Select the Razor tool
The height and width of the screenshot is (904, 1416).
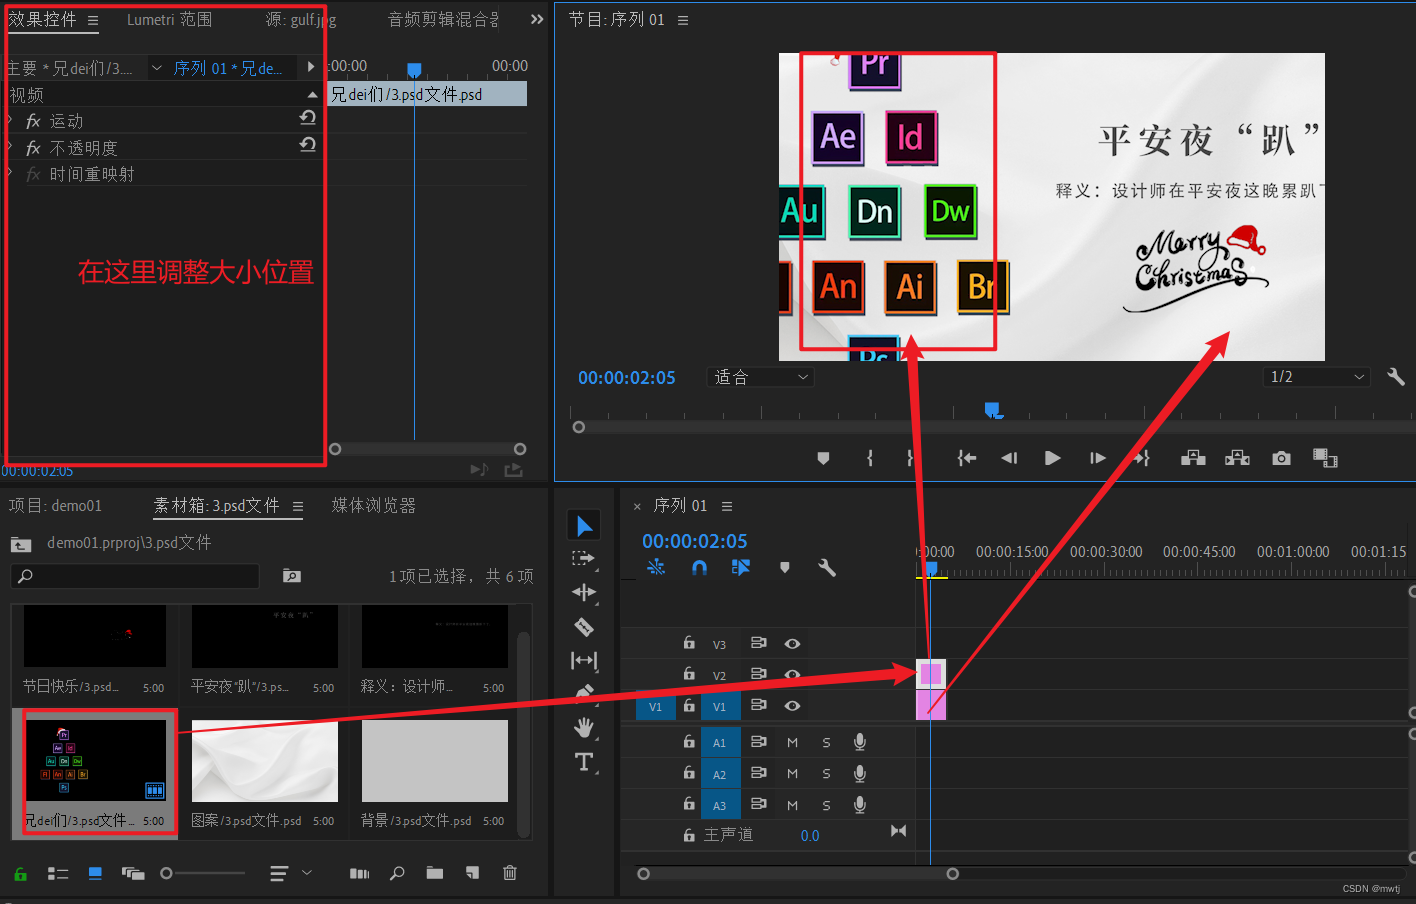(x=584, y=627)
